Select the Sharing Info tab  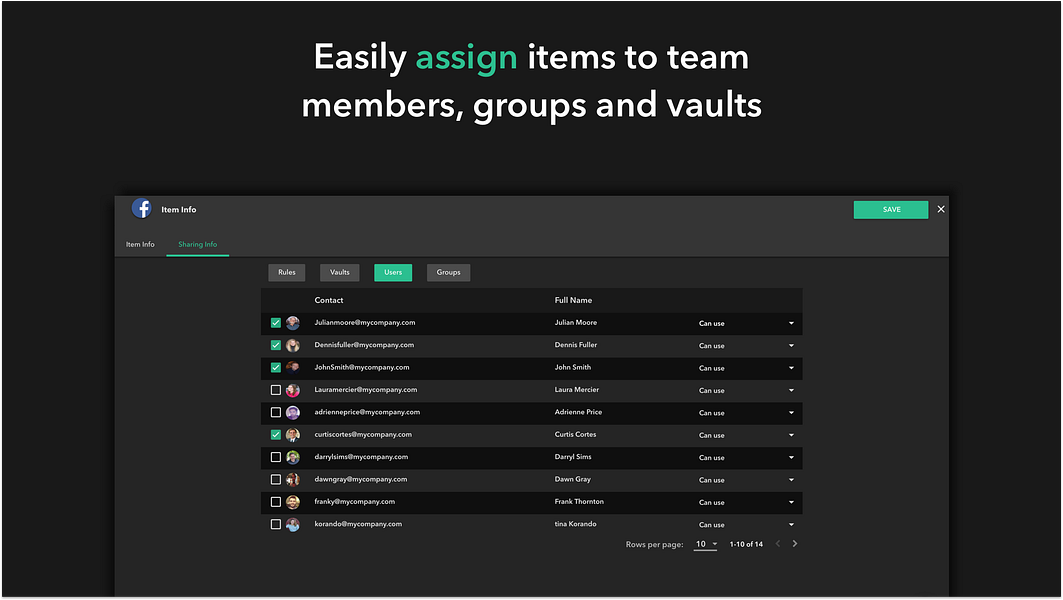point(197,243)
